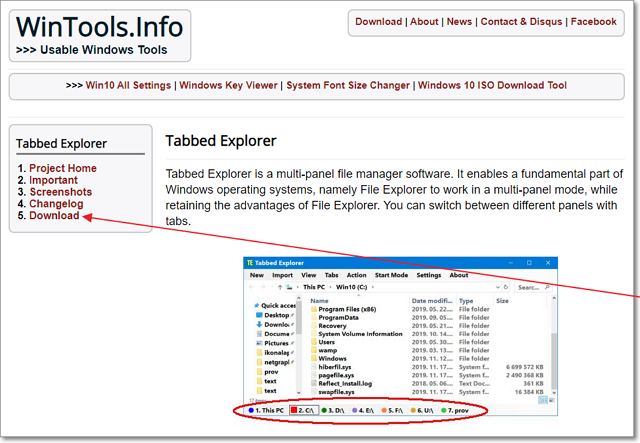Expand the chevron after This PC breadcrumb

point(331,286)
